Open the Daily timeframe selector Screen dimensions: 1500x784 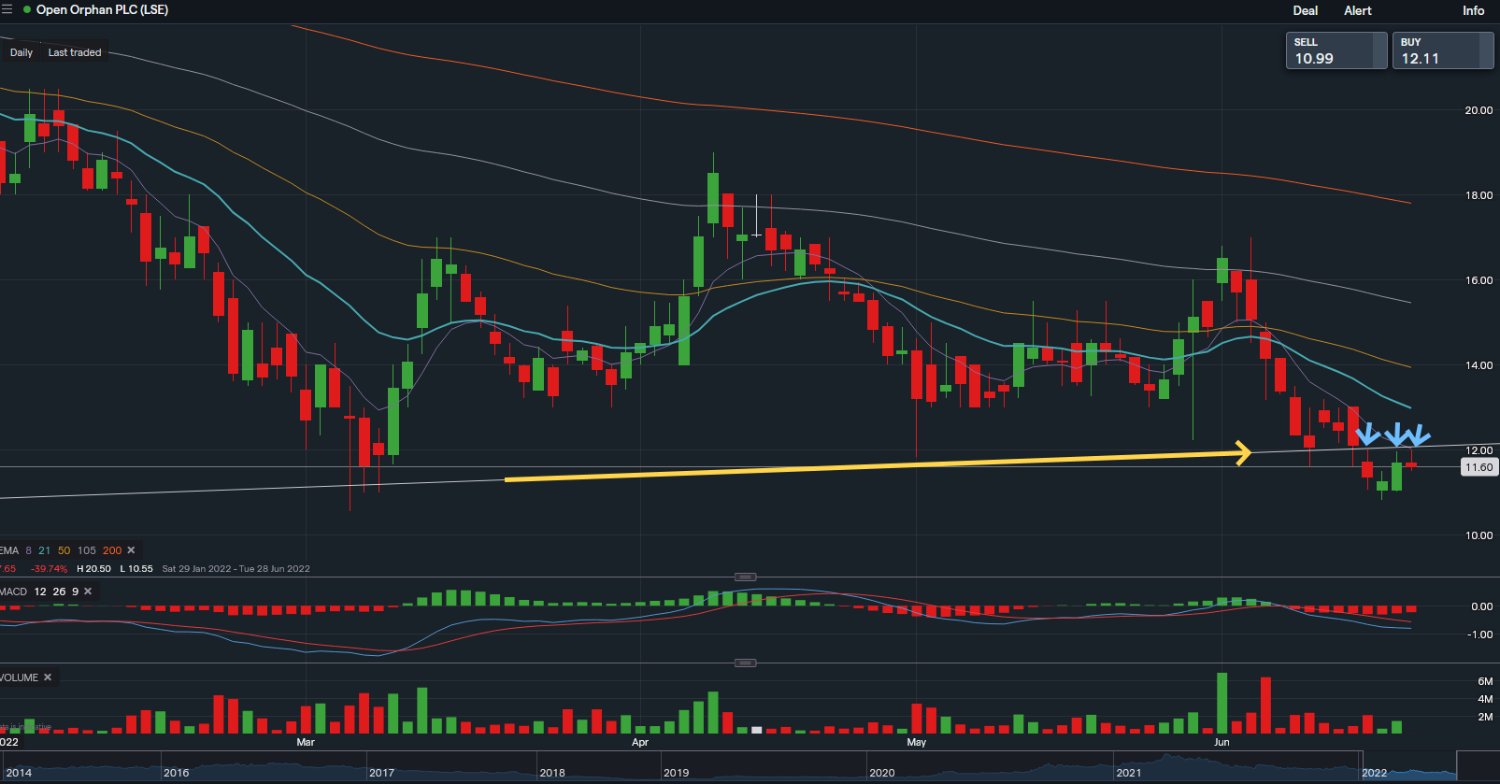click(x=21, y=52)
